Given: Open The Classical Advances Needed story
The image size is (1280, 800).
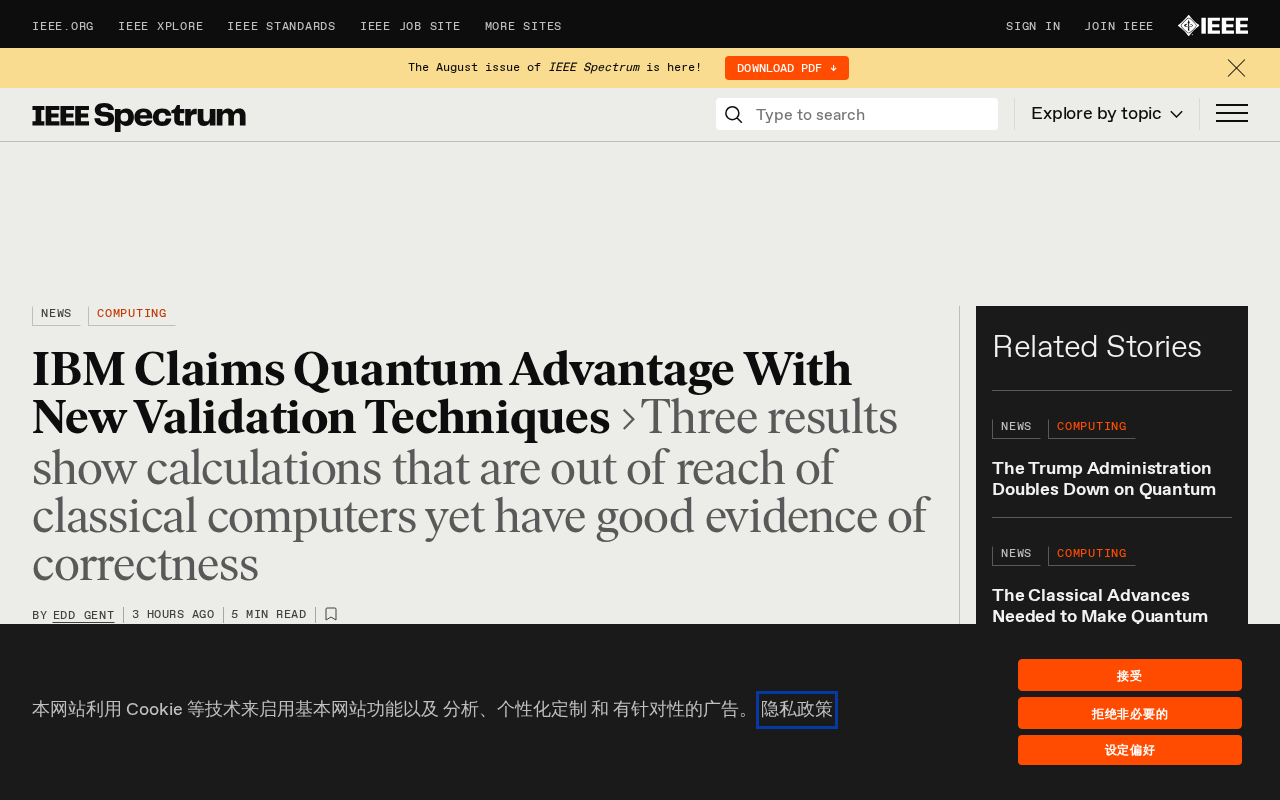Looking at the screenshot, I should (1100, 605).
